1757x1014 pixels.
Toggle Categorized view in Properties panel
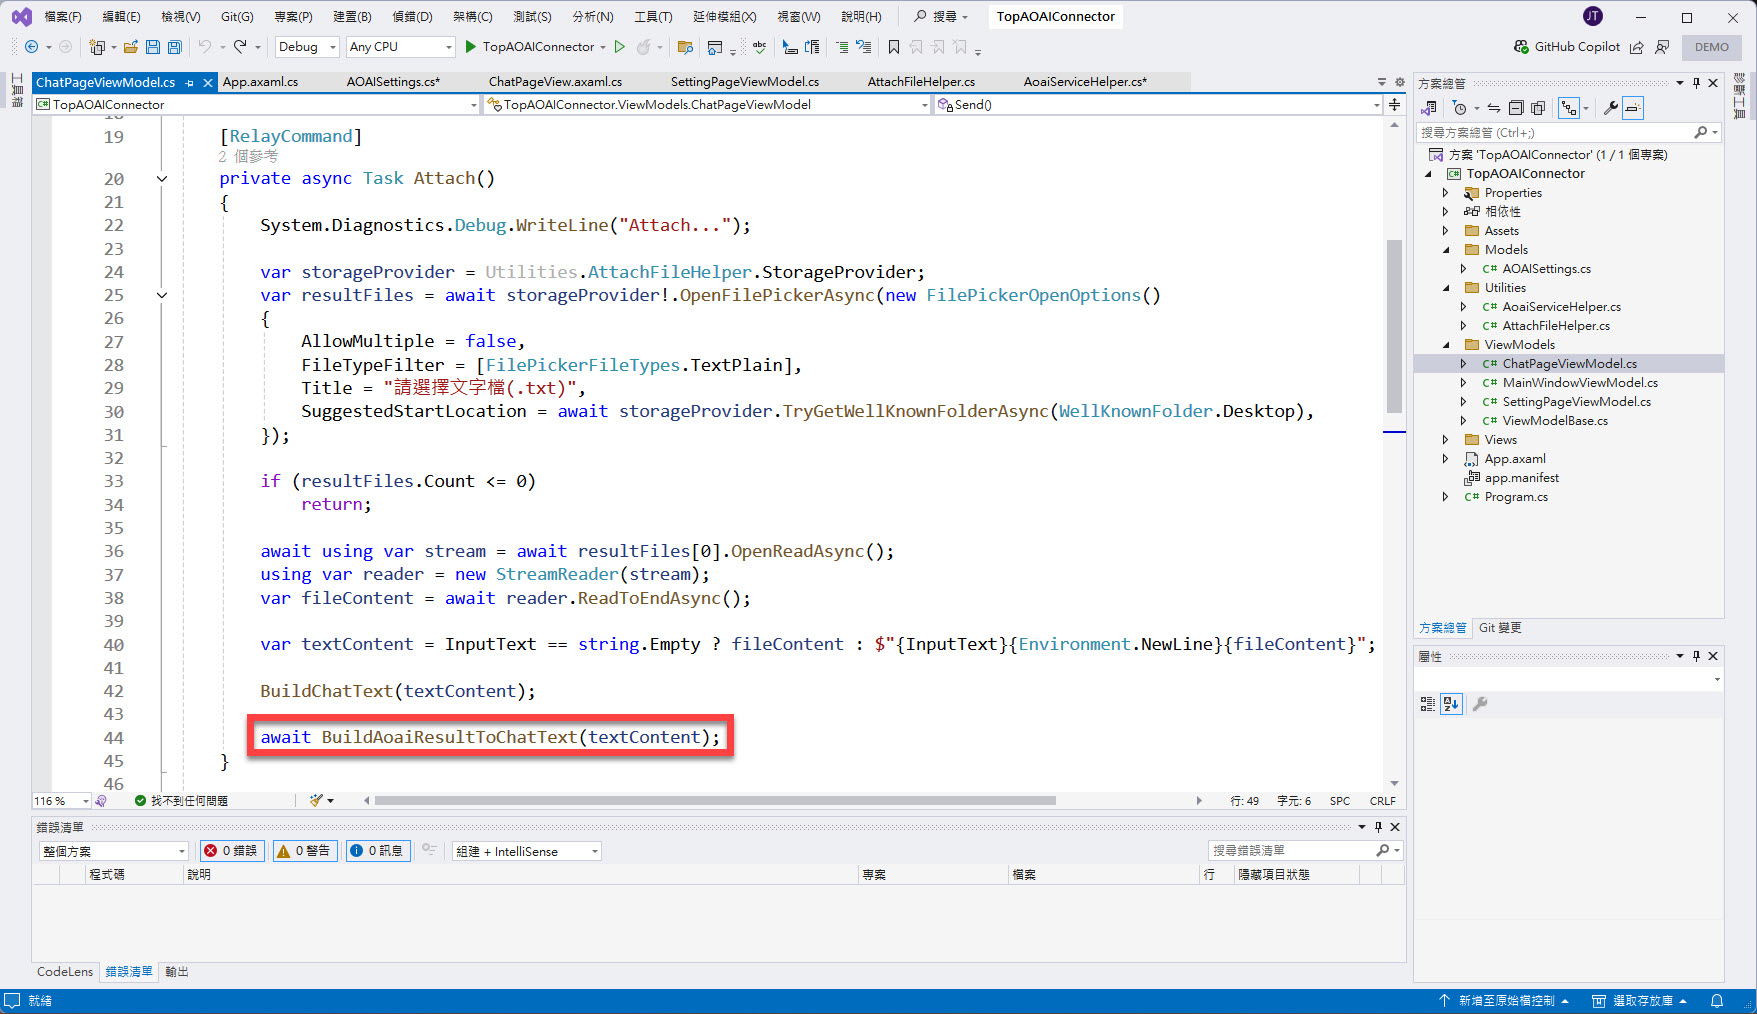(x=1428, y=704)
